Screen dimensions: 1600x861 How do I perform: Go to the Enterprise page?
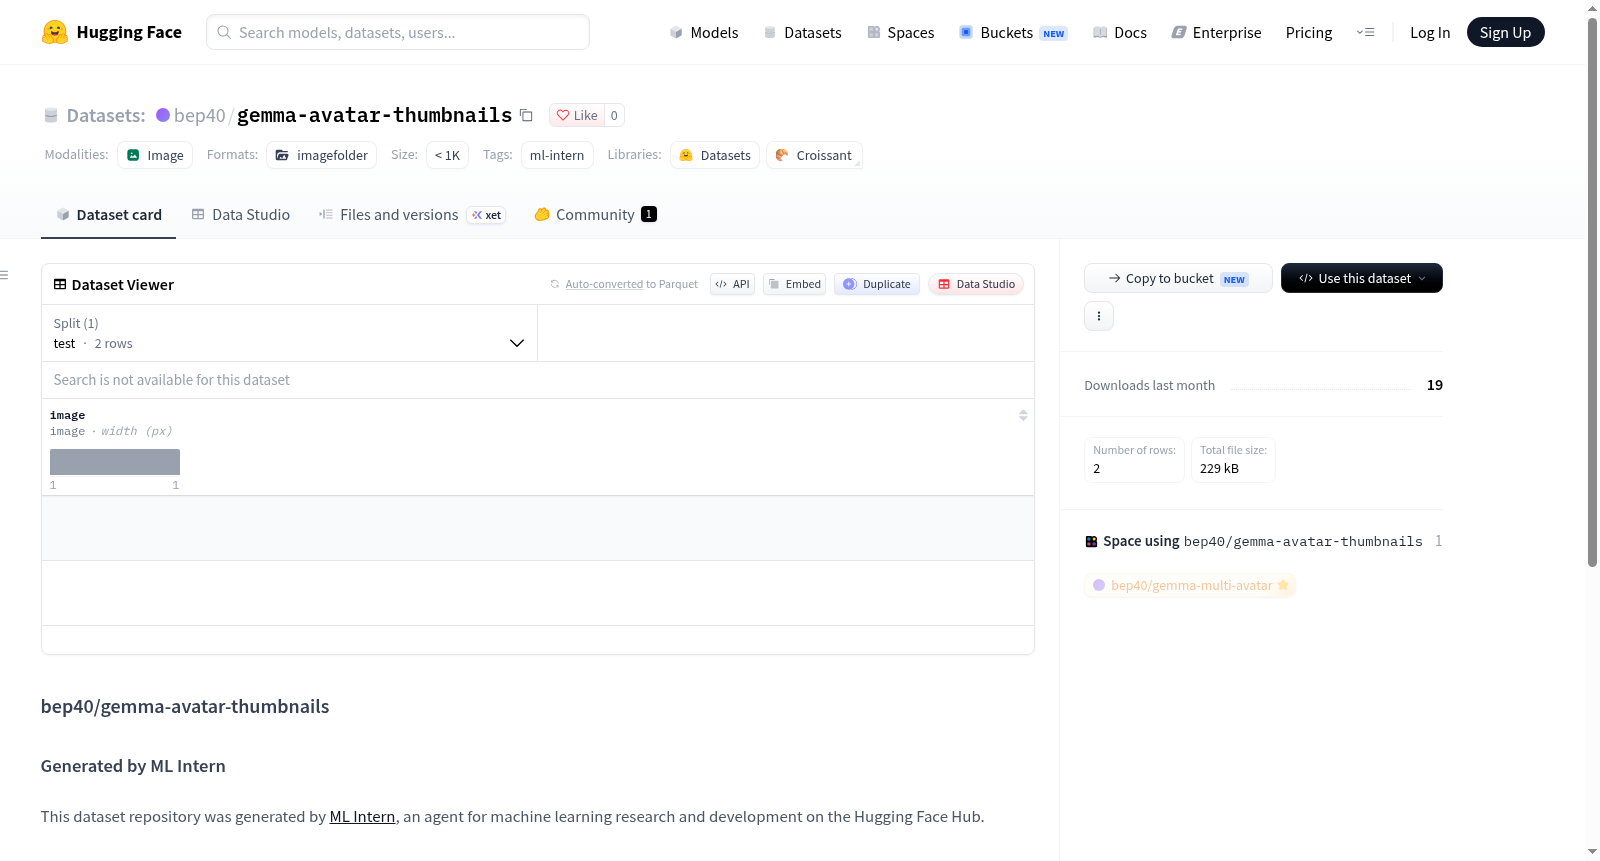click(1216, 32)
